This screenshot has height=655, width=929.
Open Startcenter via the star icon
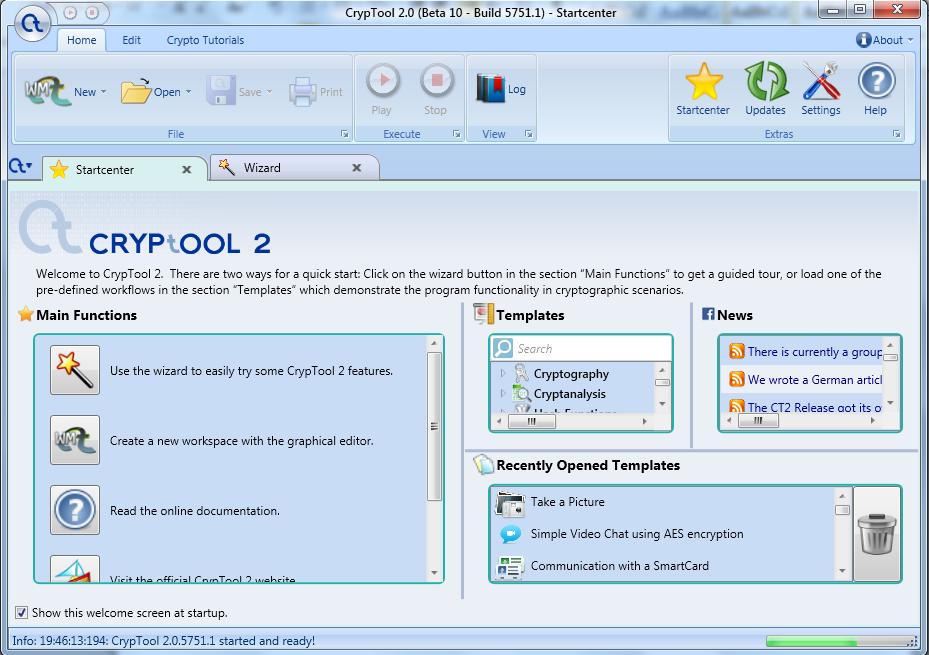click(703, 82)
